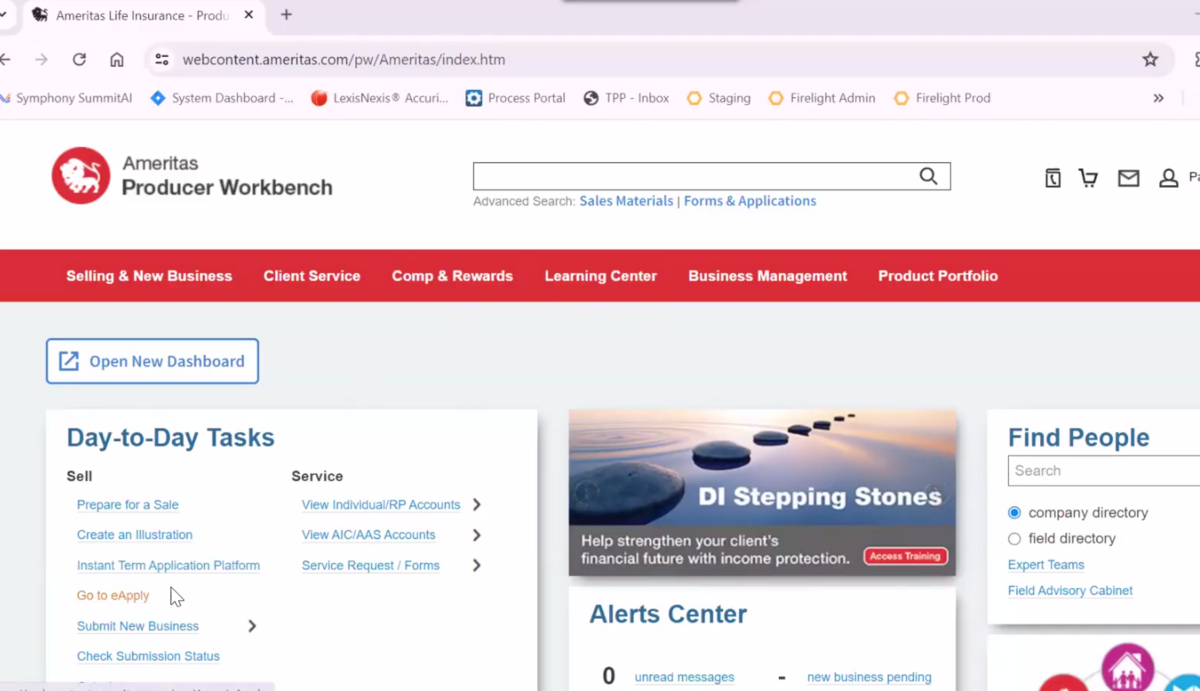Open Selling & New Business menu

click(149, 276)
